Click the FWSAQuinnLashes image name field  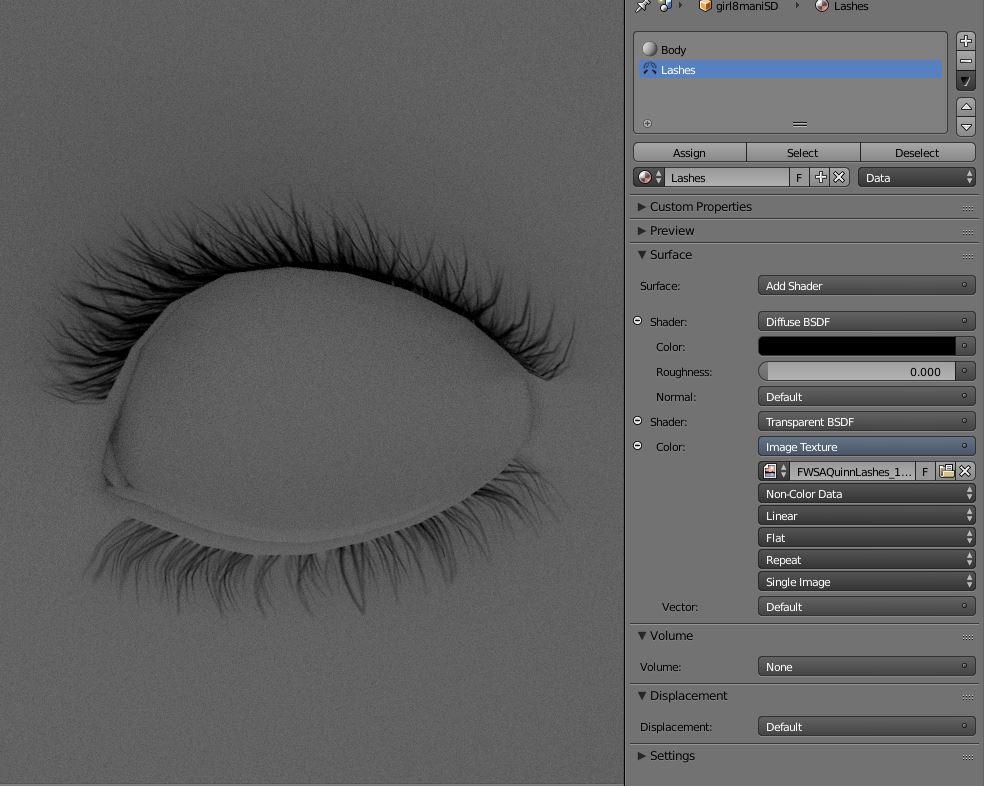point(853,471)
